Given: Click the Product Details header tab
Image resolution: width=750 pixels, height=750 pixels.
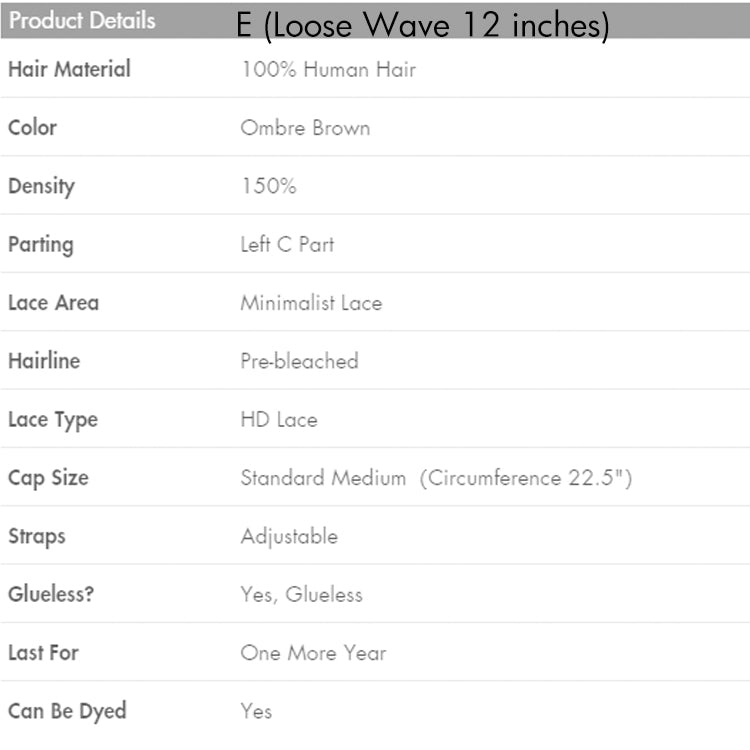Looking at the screenshot, I should tap(82, 21).
